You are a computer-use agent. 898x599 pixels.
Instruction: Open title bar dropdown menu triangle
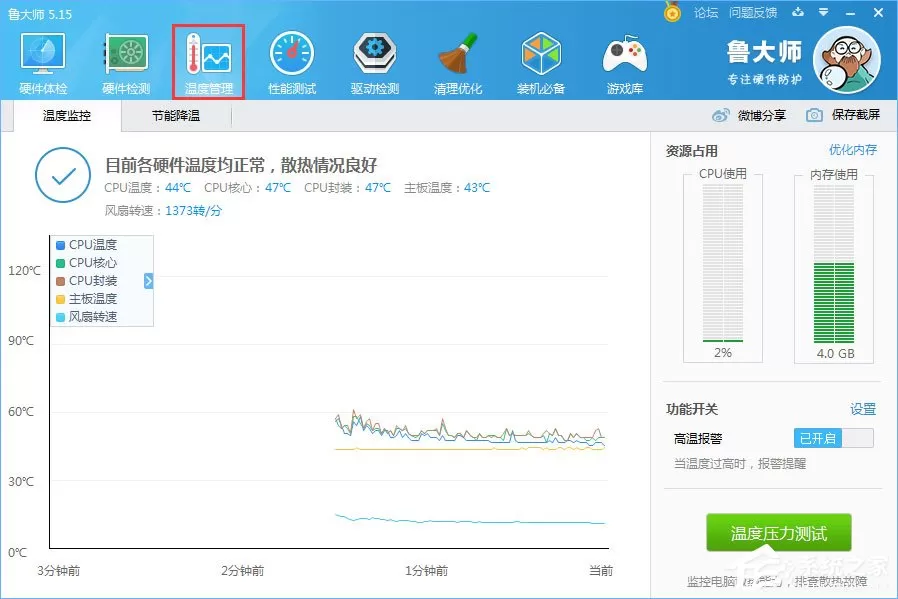click(824, 12)
